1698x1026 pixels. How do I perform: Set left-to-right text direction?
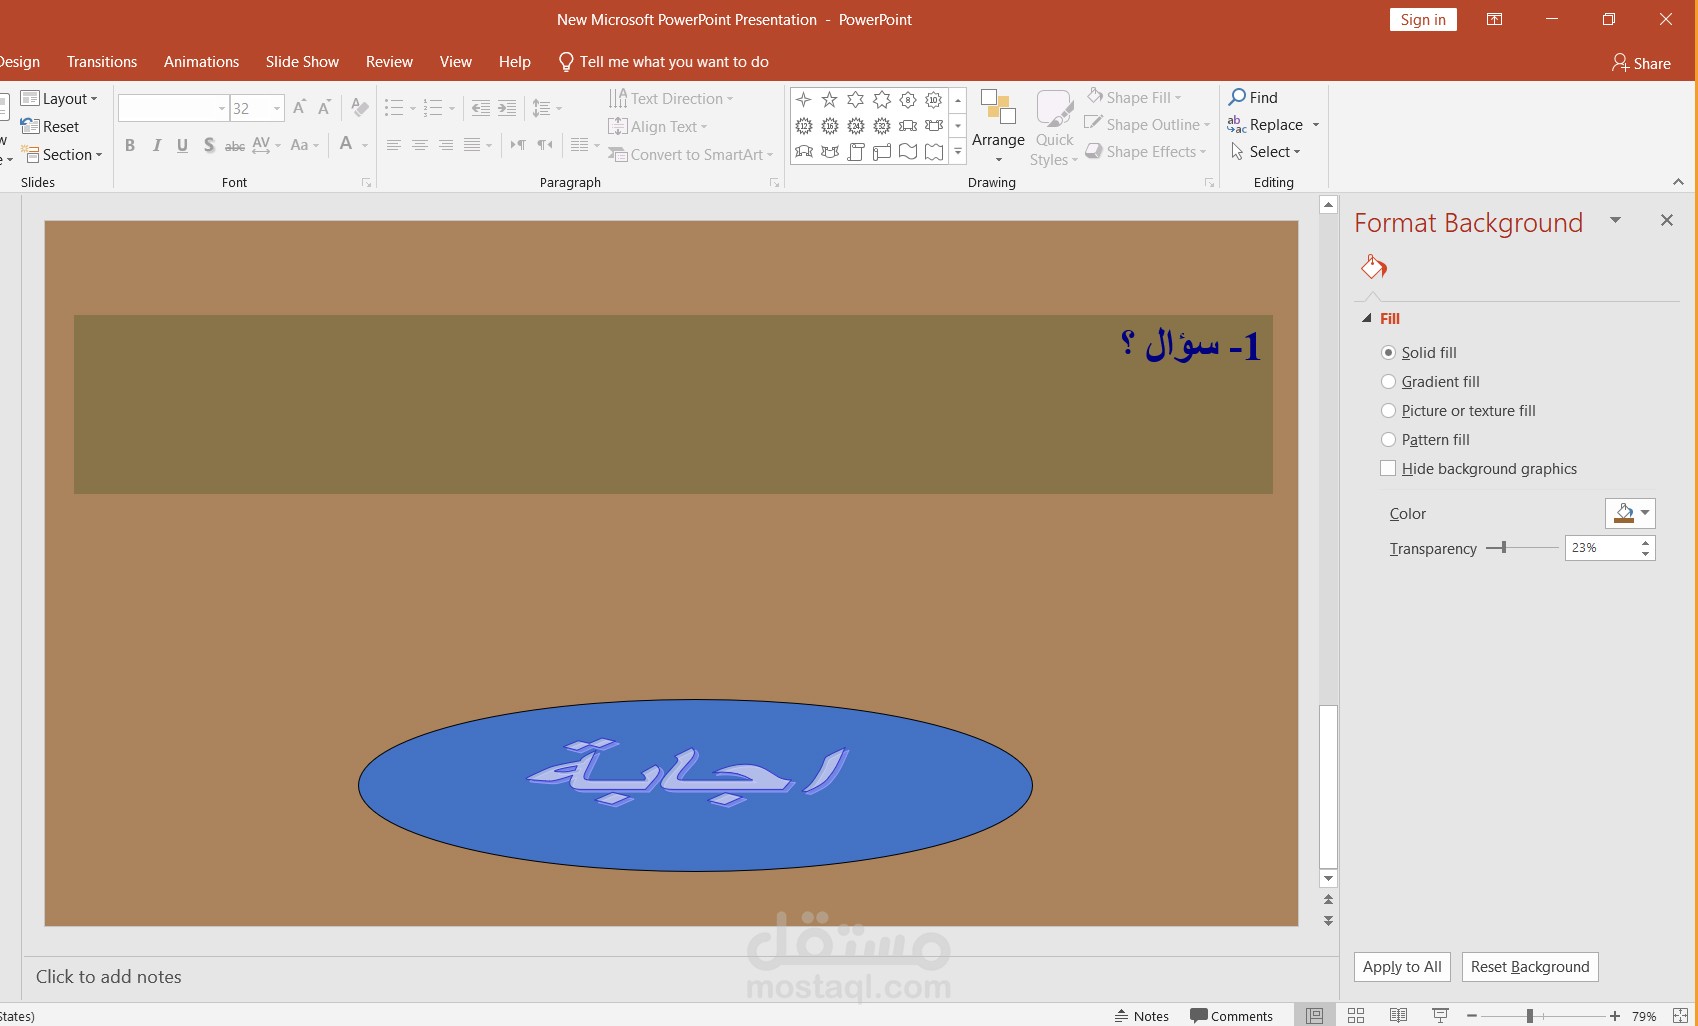[517, 145]
